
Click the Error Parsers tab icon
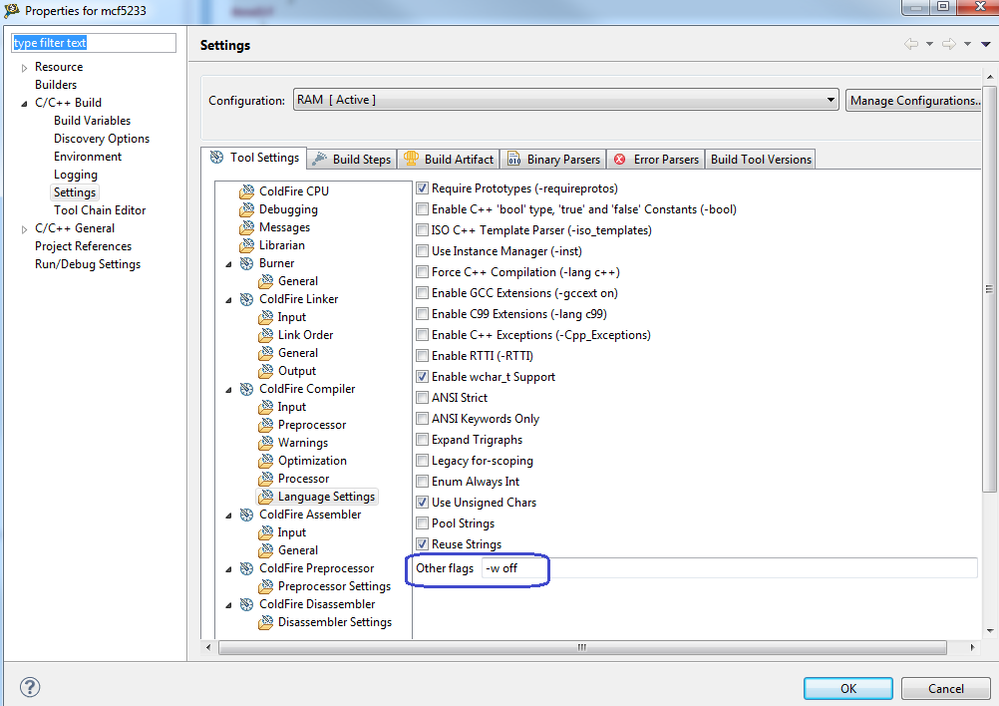619,159
